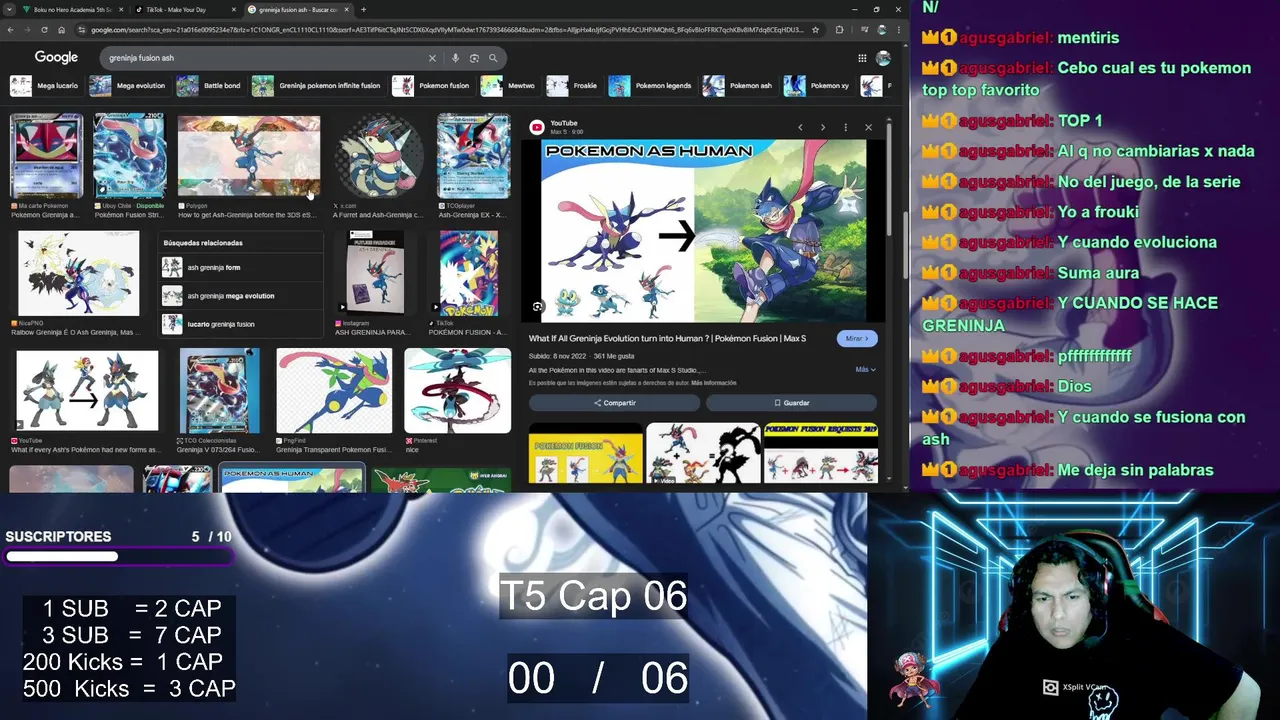Filter by the Pokemon ash chip
This screenshot has width=1280, height=720.
pyautogui.click(x=738, y=86)
